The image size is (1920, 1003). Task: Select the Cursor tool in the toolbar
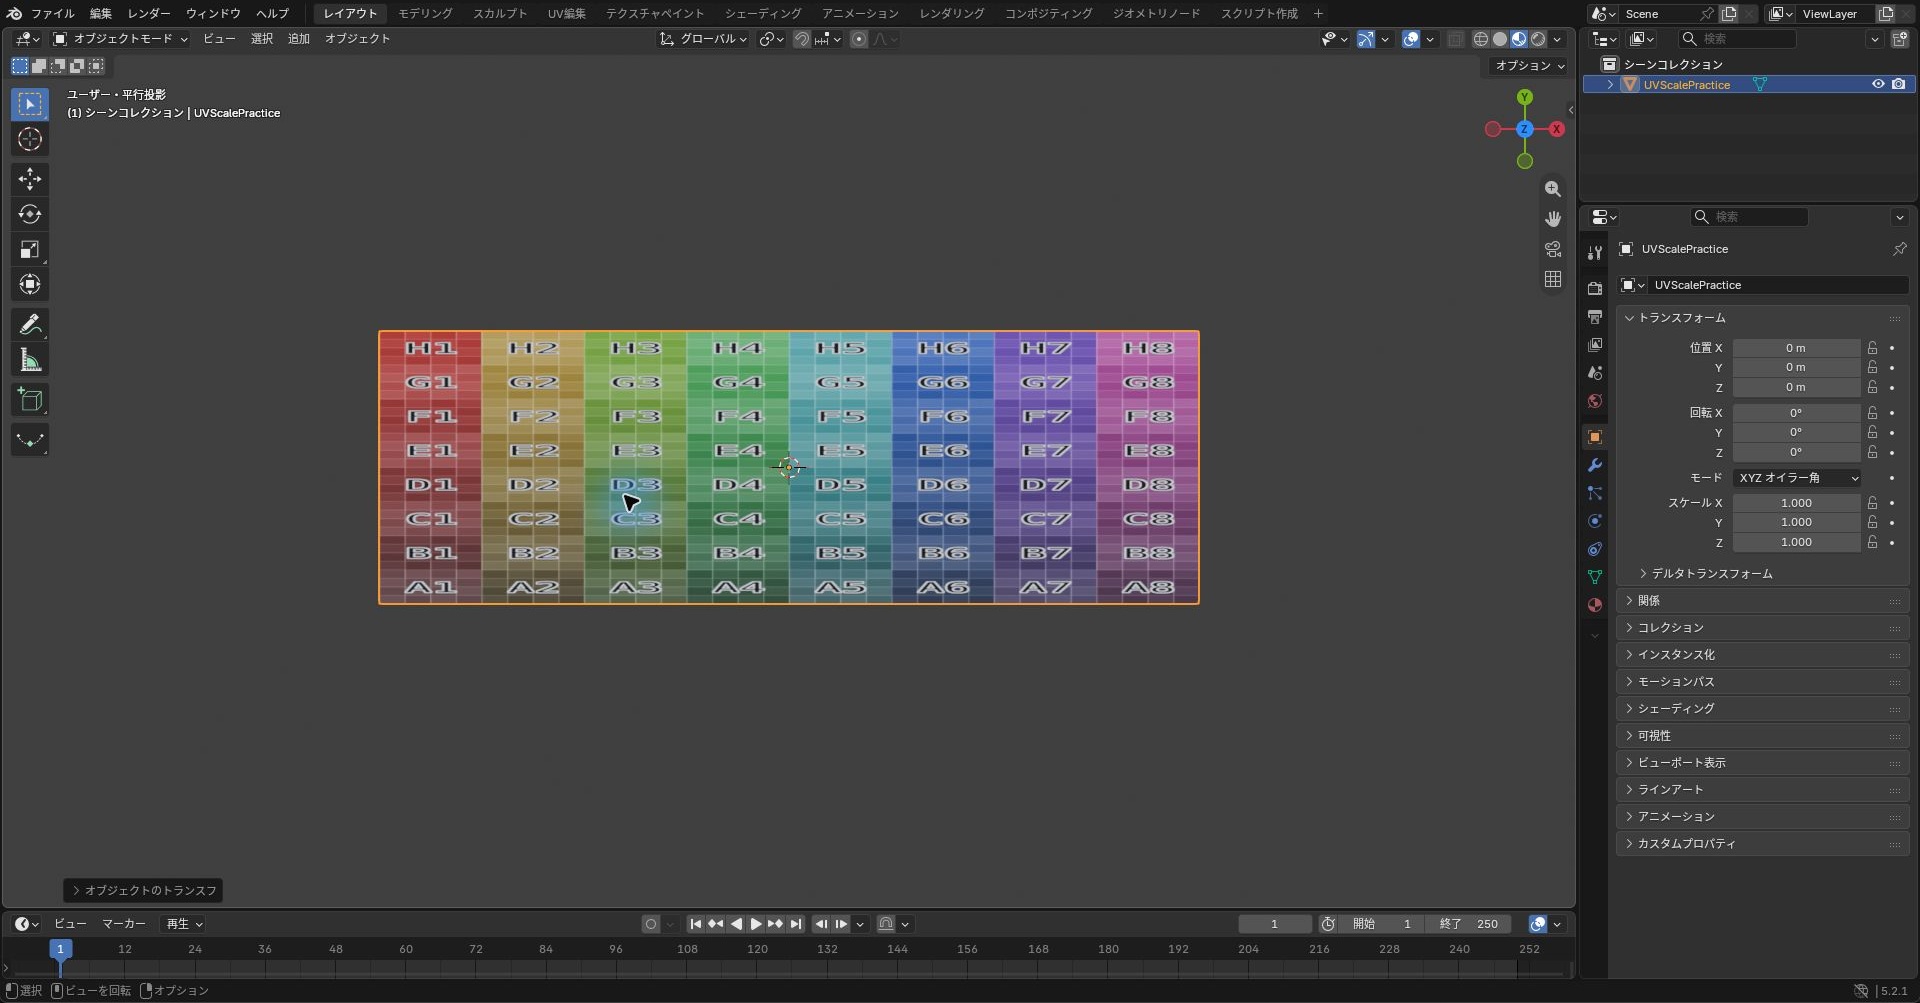(30, 139)
